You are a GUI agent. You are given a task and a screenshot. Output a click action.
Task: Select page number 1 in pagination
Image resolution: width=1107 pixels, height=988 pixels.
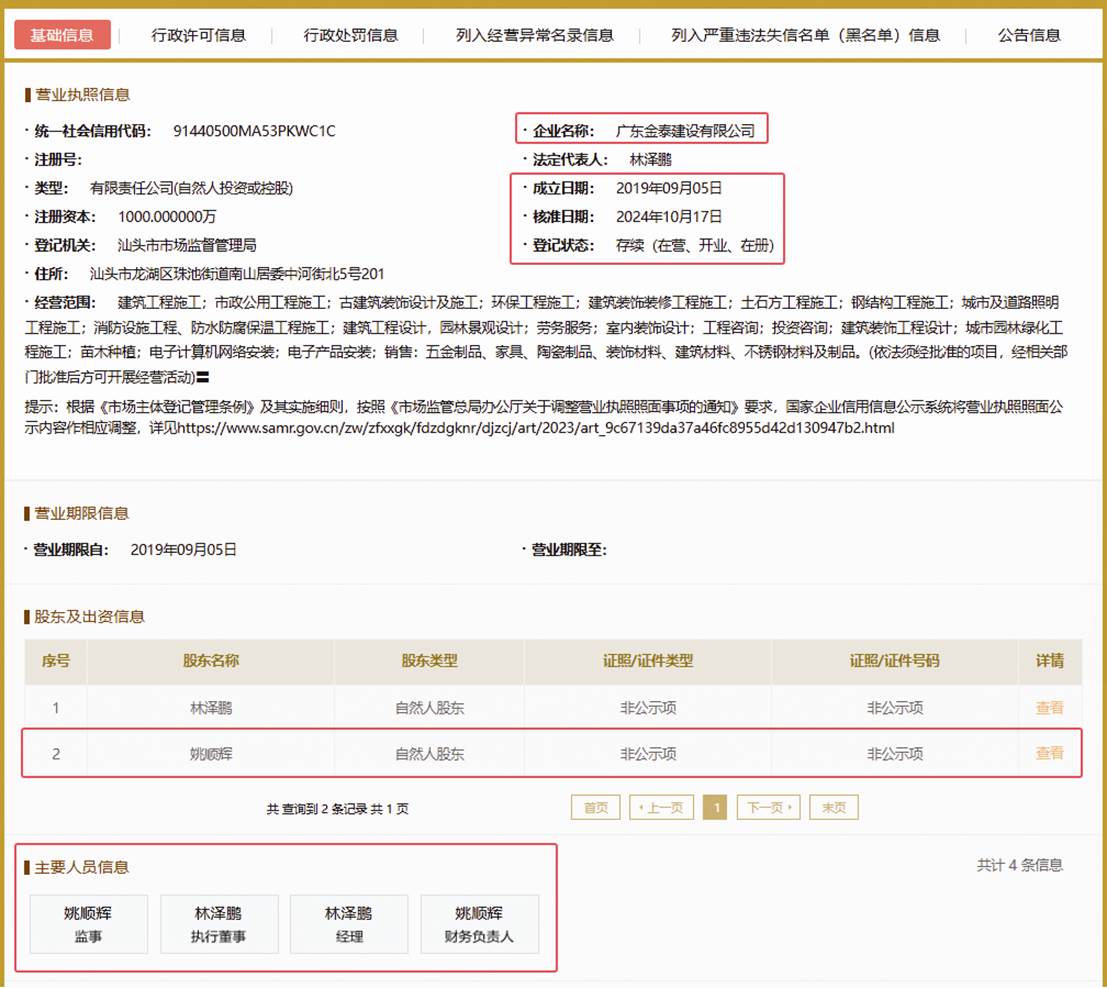tap(715, 807)
